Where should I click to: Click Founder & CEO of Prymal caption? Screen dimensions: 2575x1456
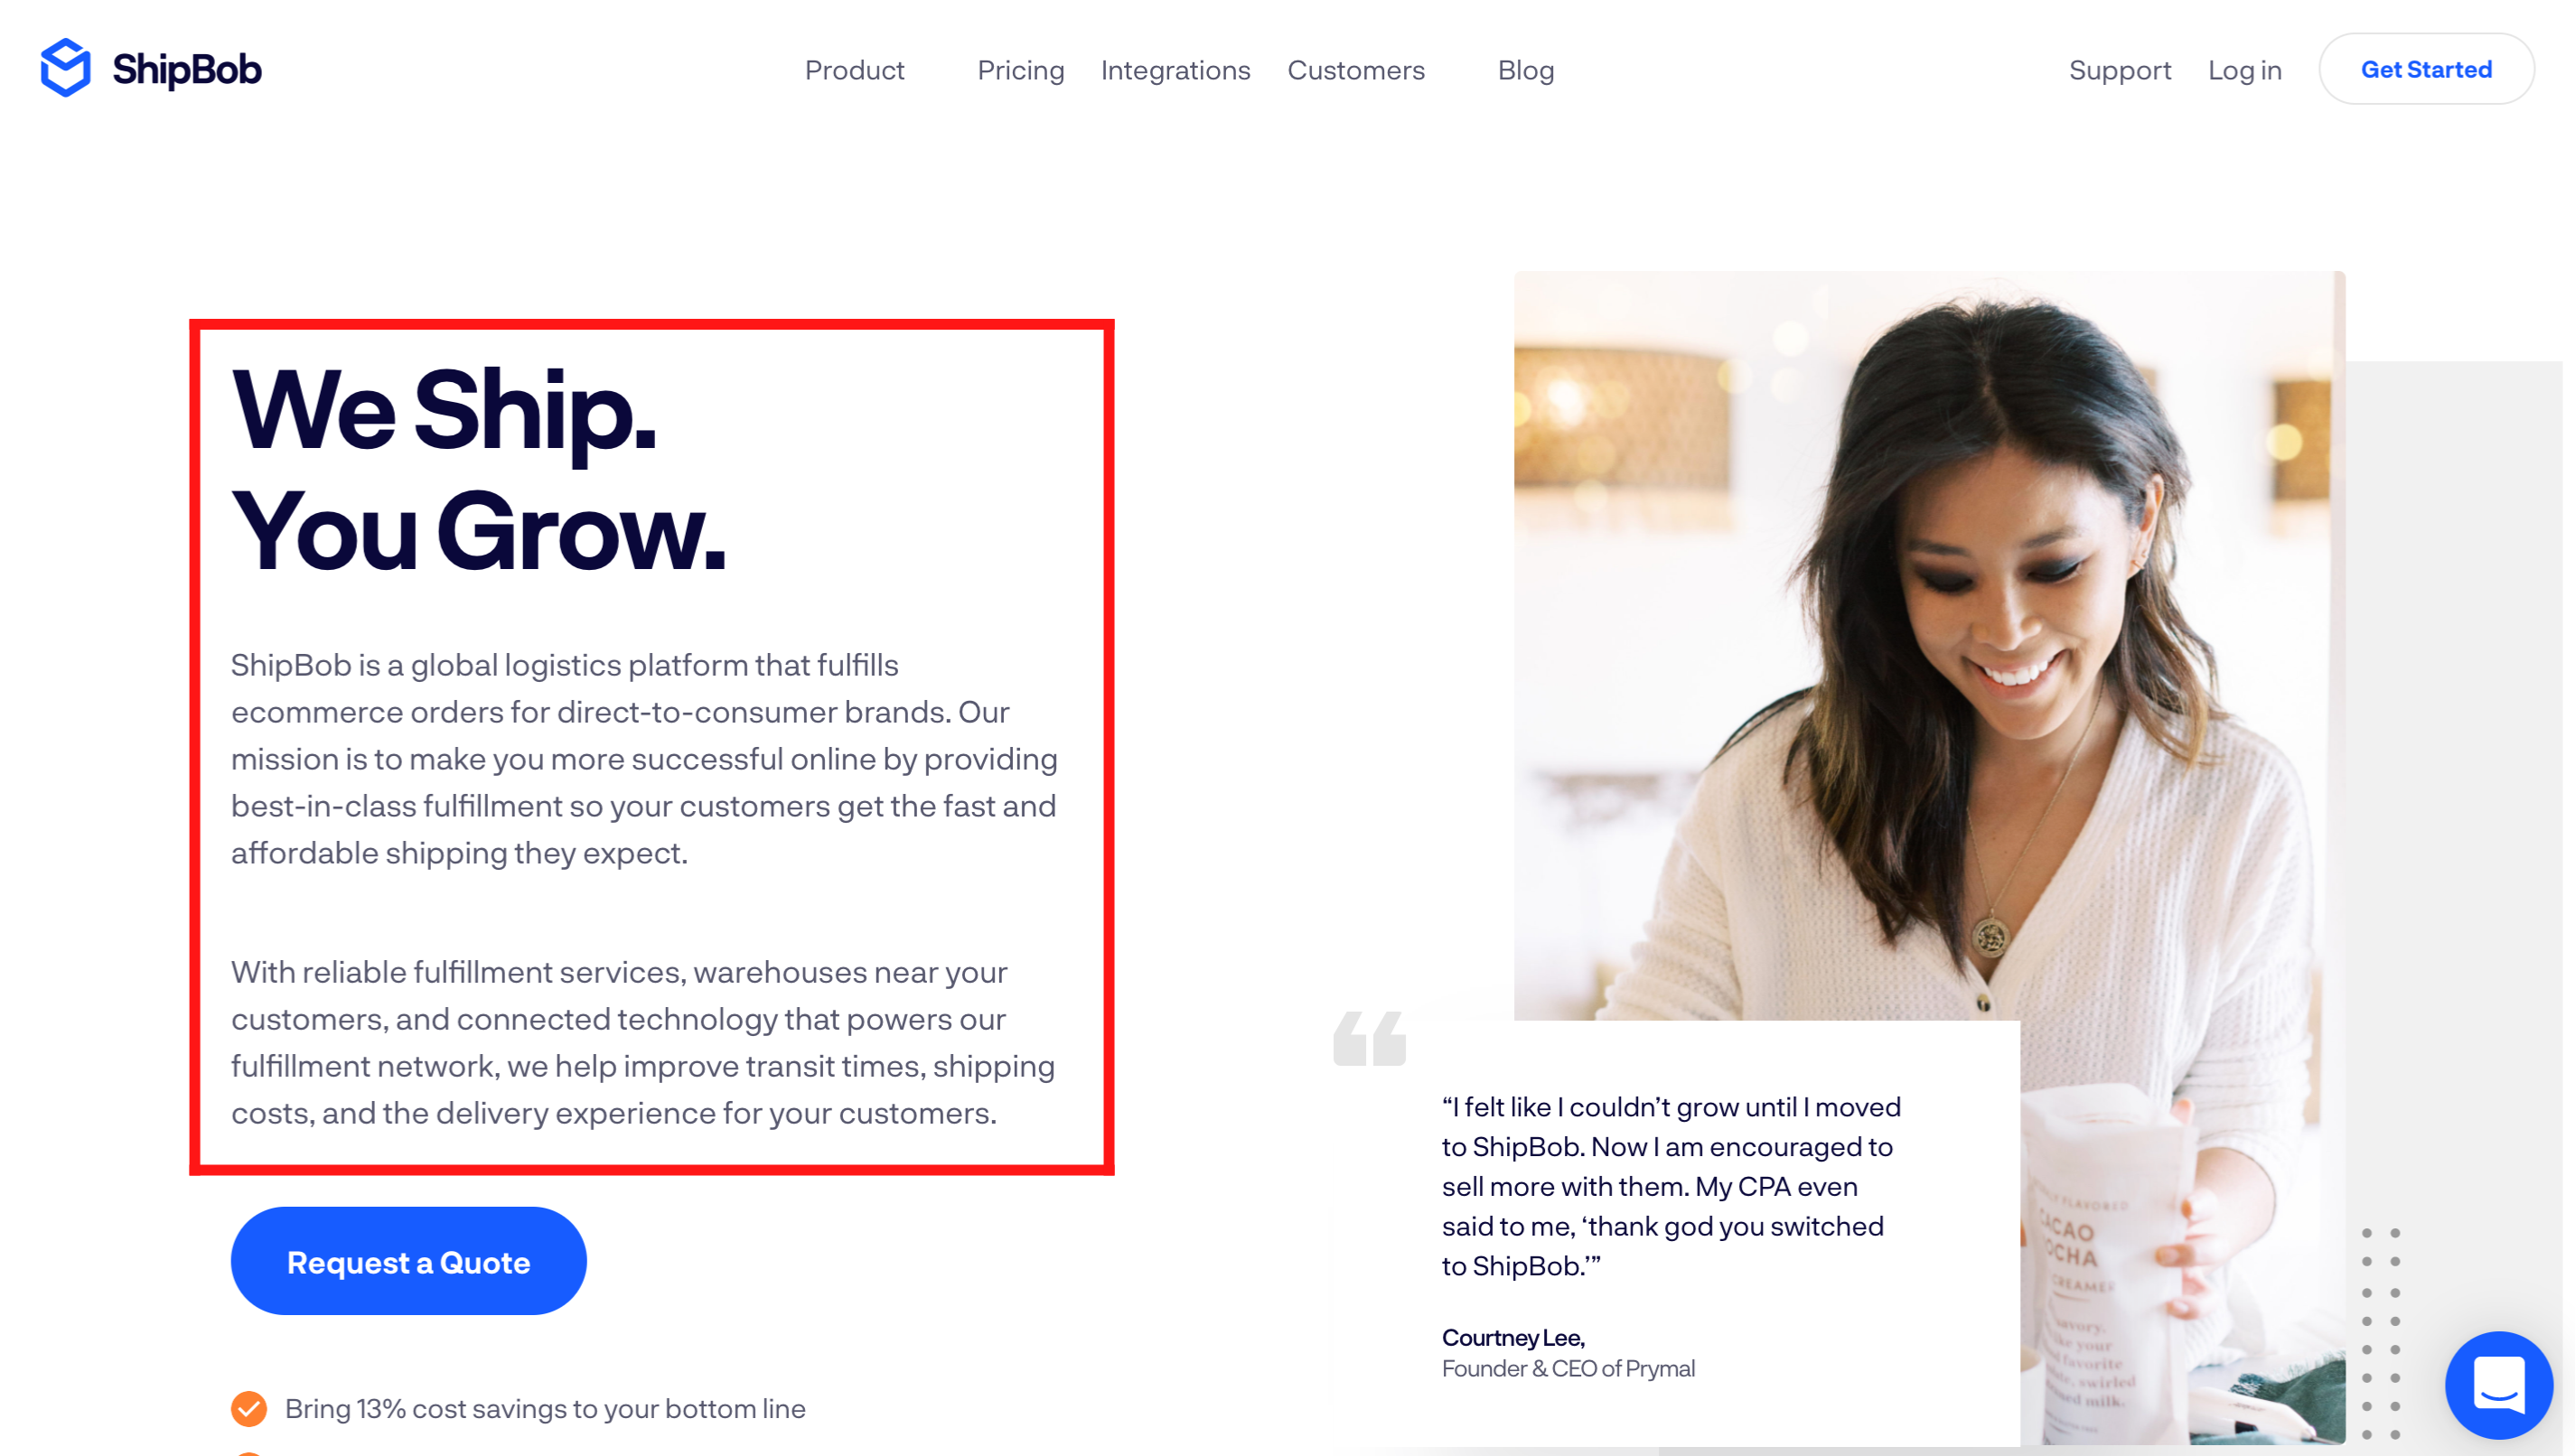(x=1567, y=1368)
